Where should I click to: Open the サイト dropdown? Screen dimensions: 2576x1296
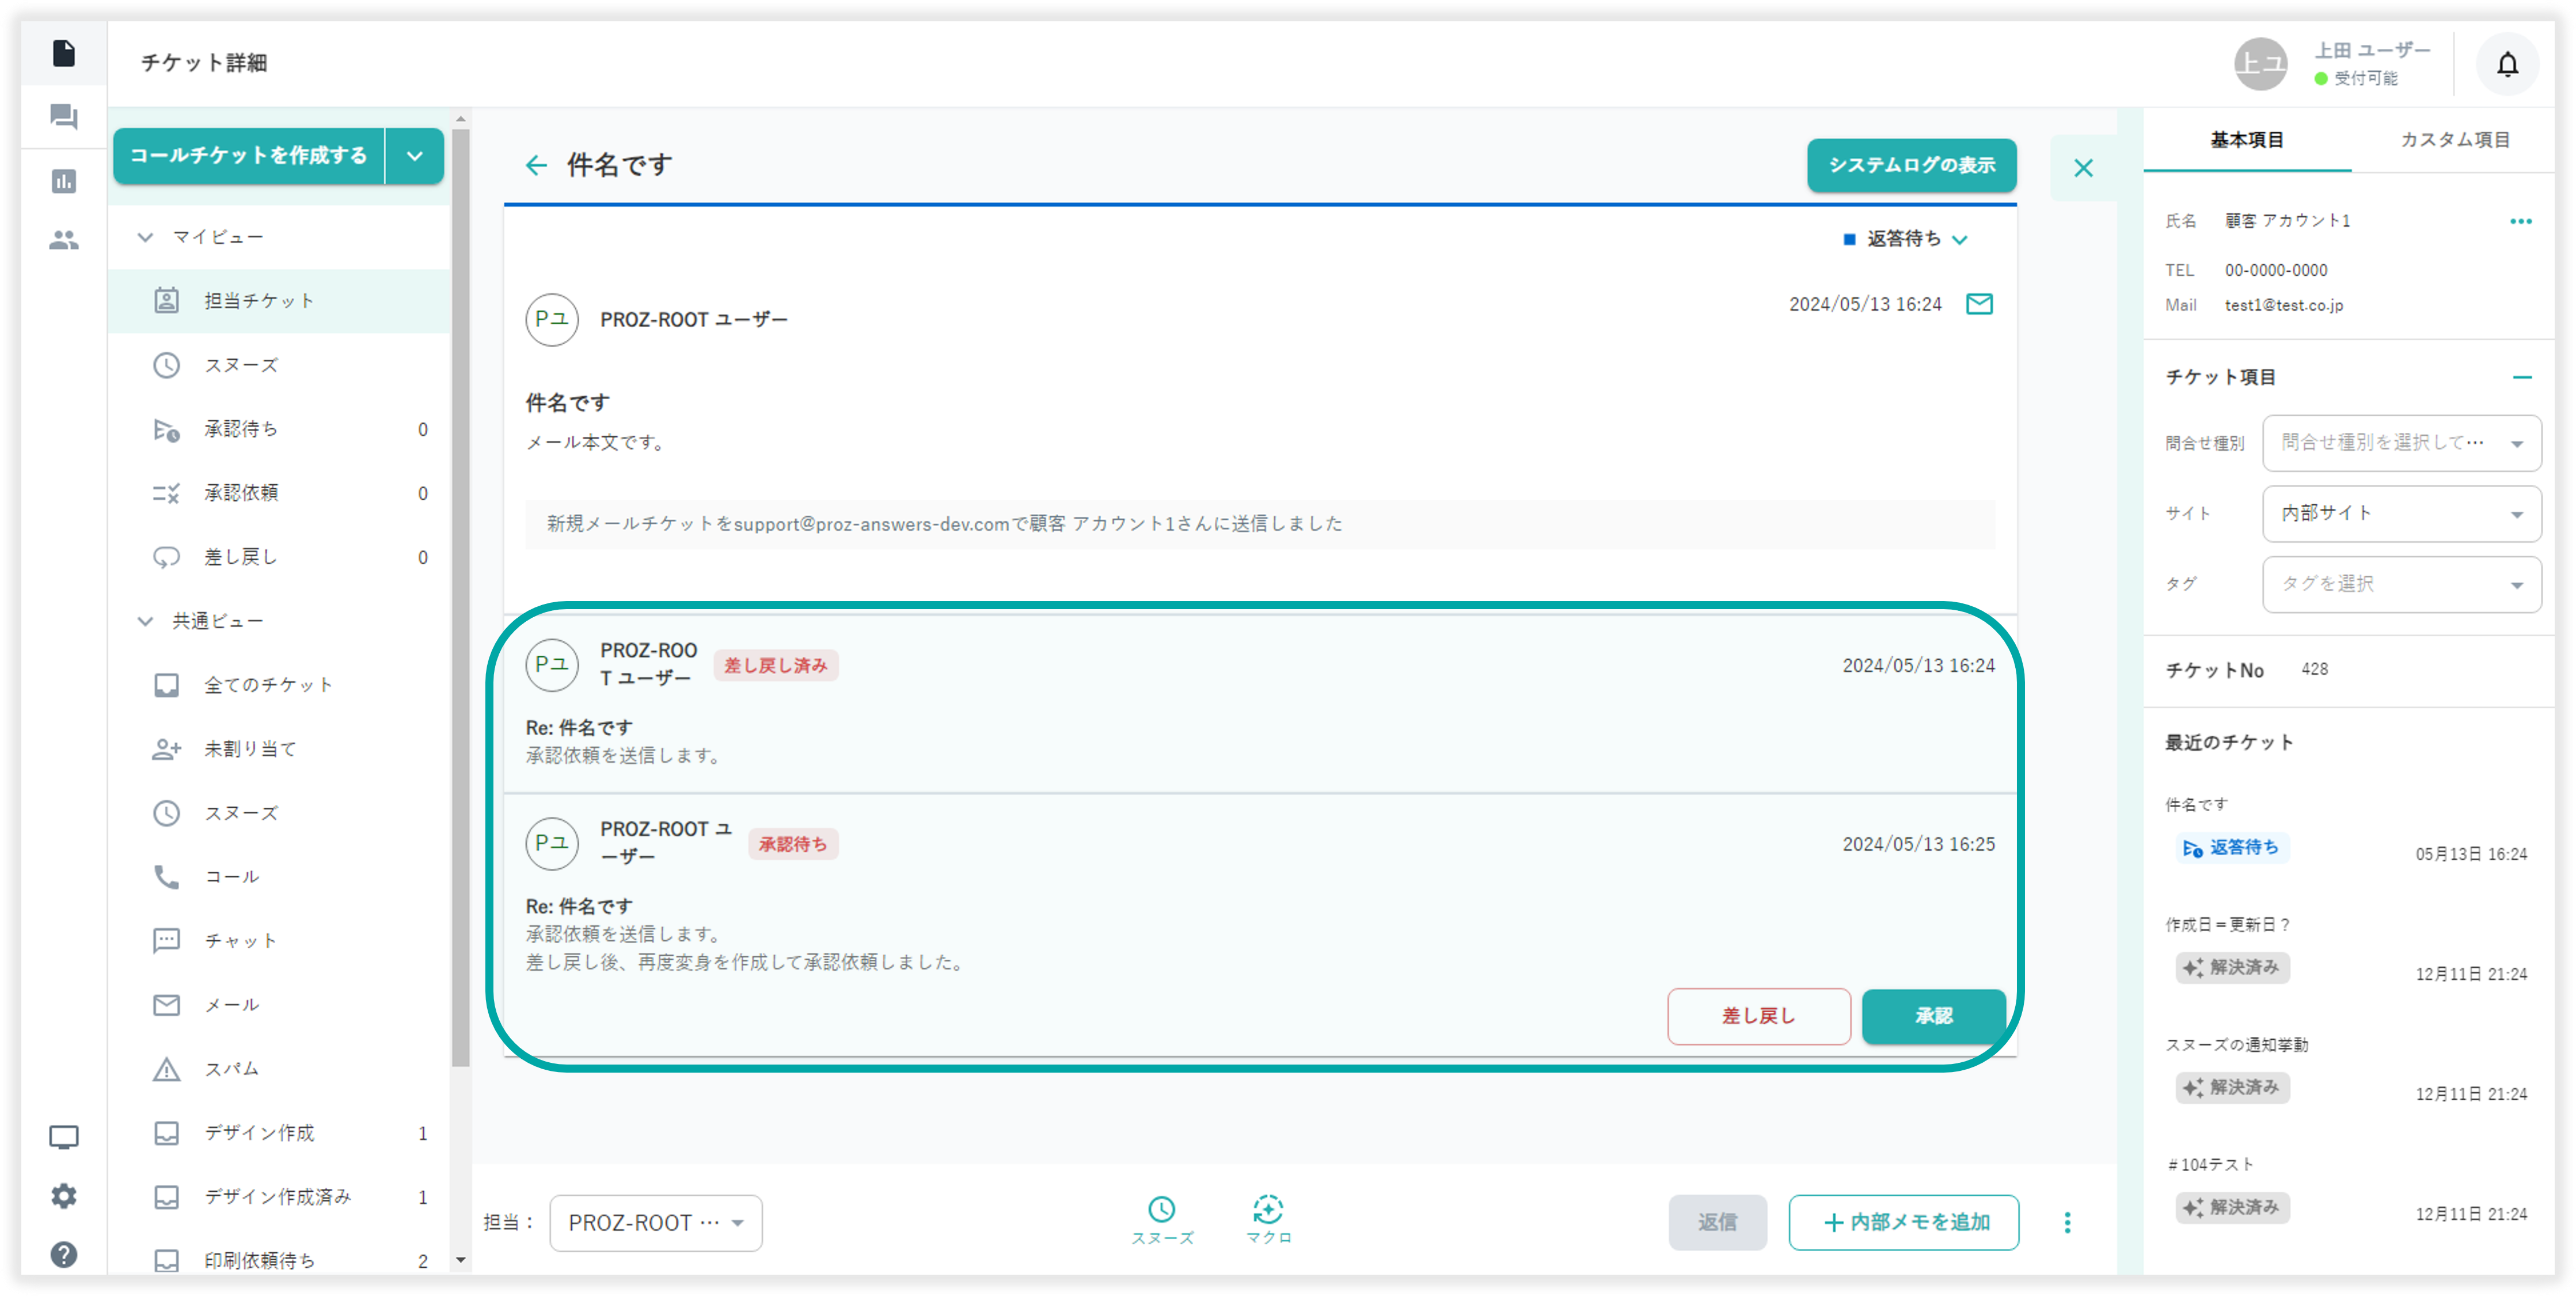coord(2401,514)
